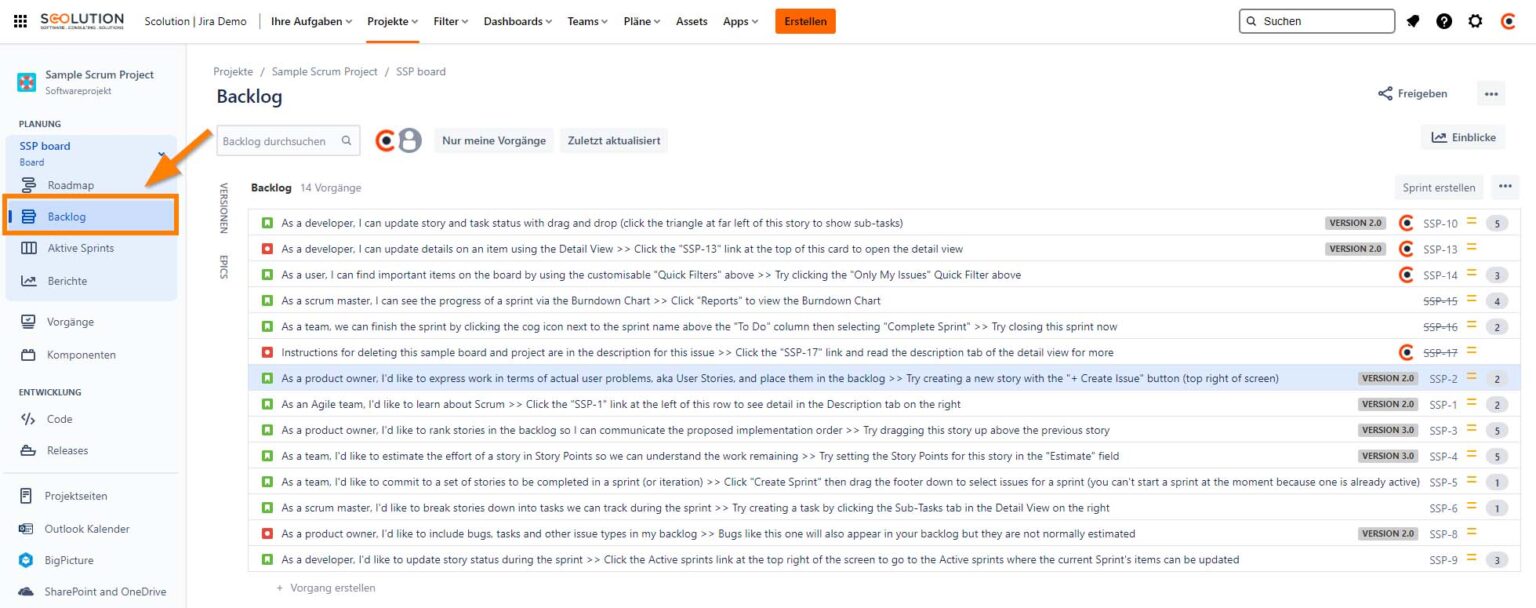This screenshot has height=608, width=1536.
Task: Open the three-dot menu beside Freigeben
Action: 1491,94
